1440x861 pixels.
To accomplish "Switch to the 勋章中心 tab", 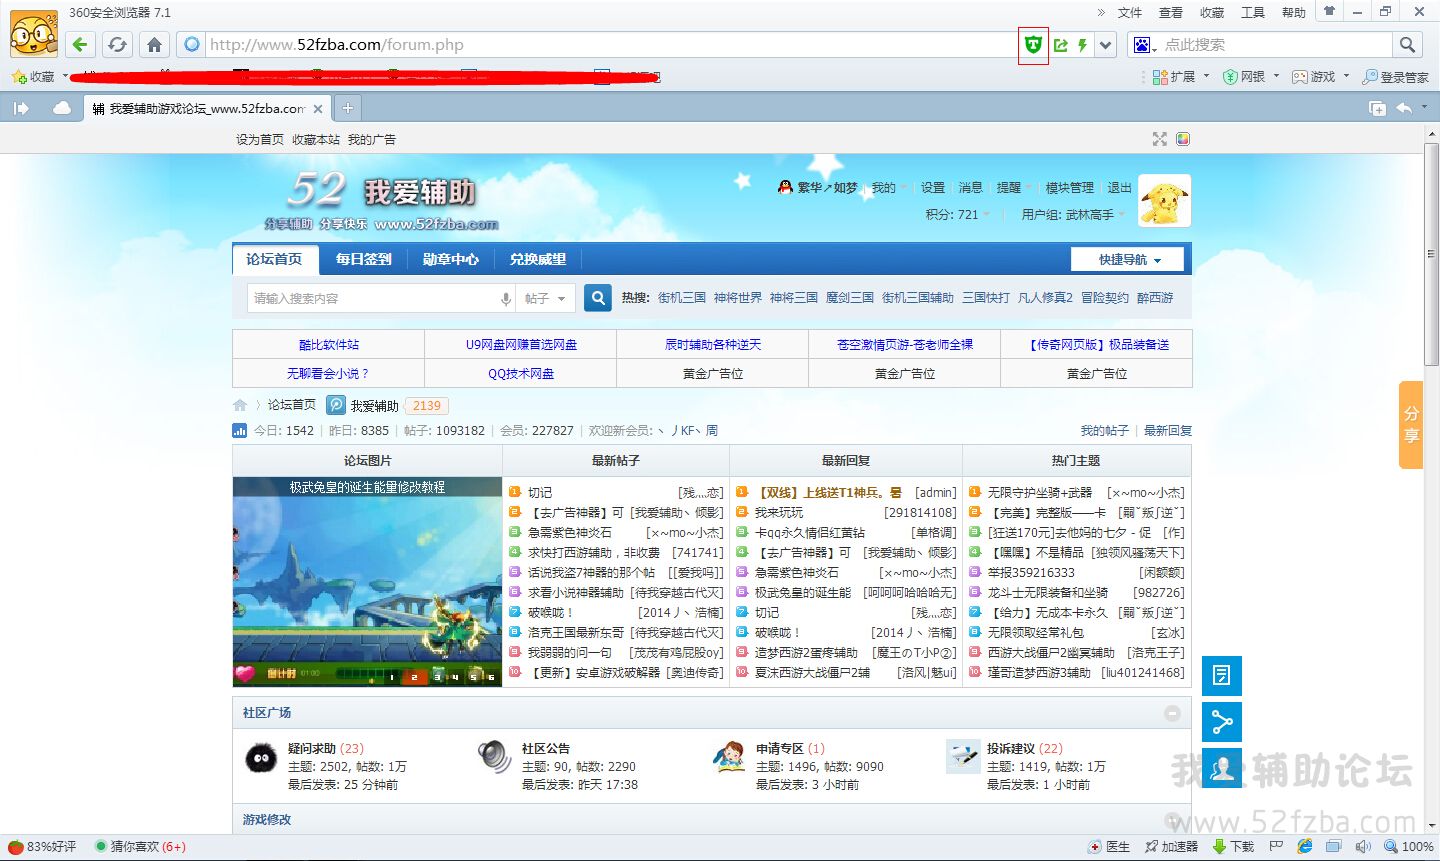I will (x=451, y=259).
